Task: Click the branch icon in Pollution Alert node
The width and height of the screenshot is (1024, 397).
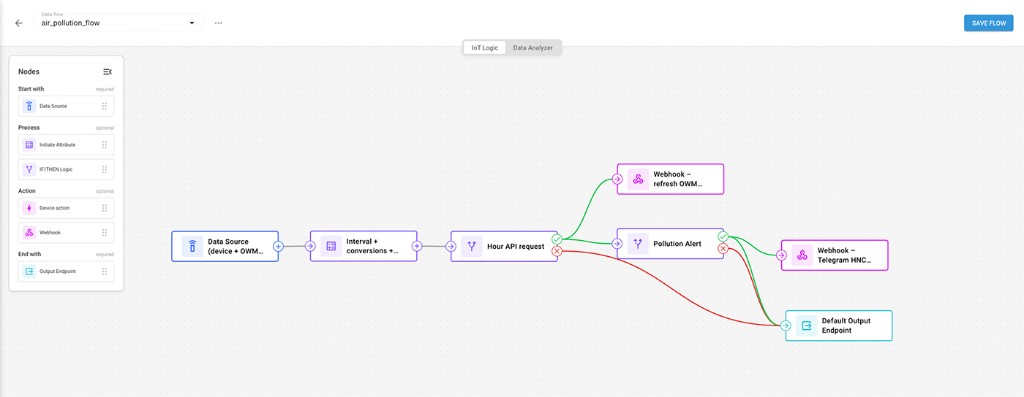Action: click(637, 244)
